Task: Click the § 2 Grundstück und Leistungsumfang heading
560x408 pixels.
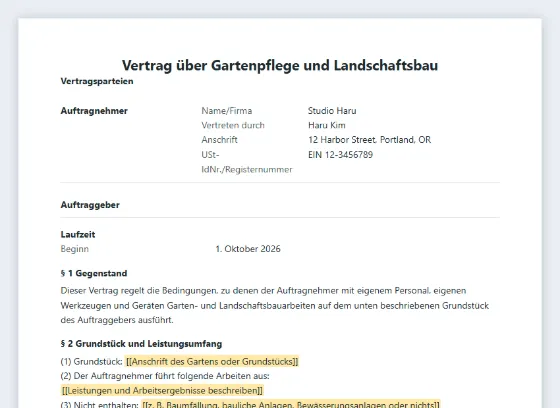Action: [x=141, y=344]
